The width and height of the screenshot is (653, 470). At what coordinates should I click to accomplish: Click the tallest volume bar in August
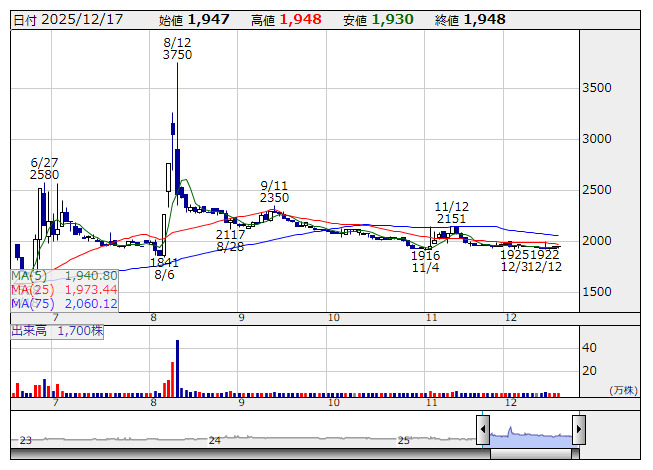pyautogui.click(x=177, y=369)
